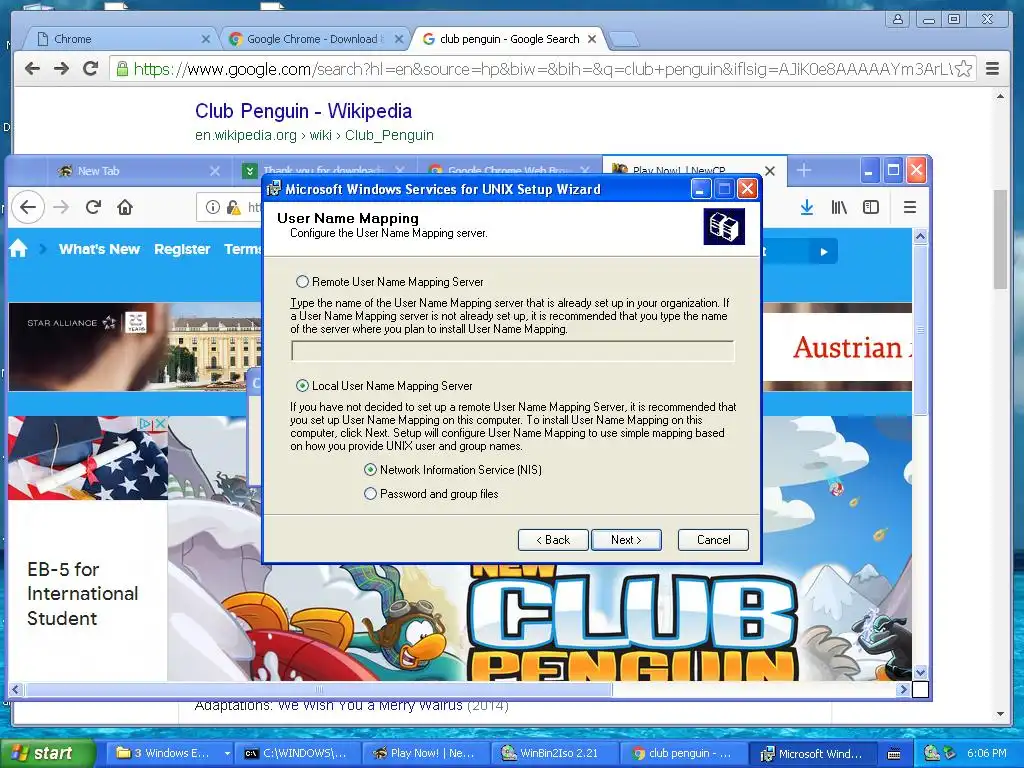
Task: Select 'club penguin - Google Search' tab
Action: [x=509, y=39]
